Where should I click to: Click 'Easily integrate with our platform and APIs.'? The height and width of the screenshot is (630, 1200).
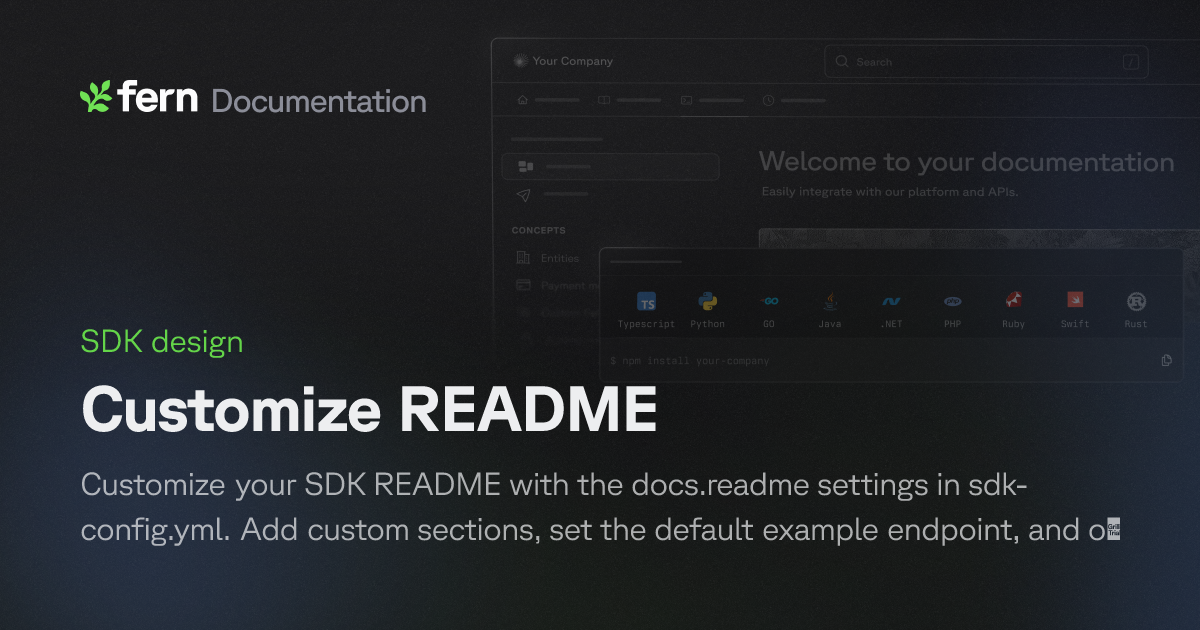click(x=890, y=191)
